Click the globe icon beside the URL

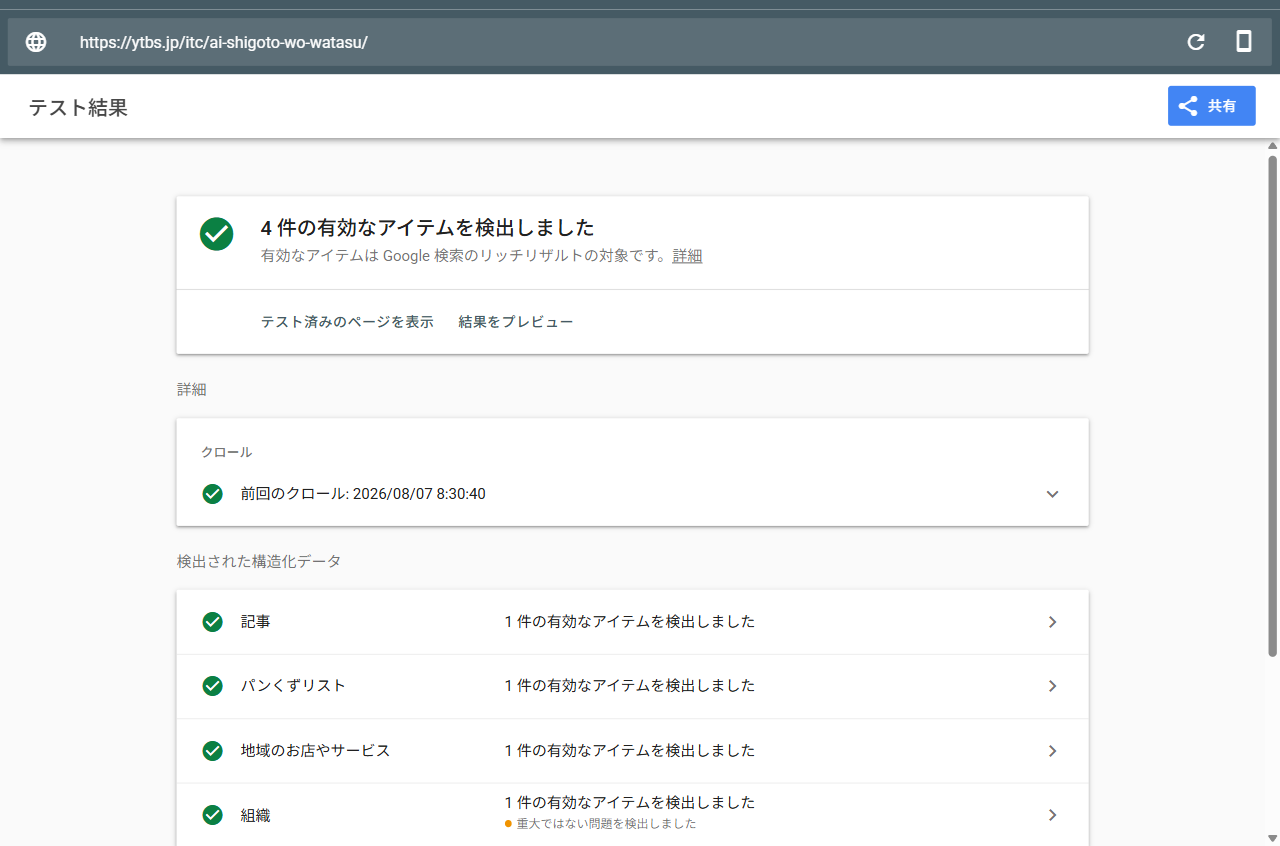click(36, 42)
